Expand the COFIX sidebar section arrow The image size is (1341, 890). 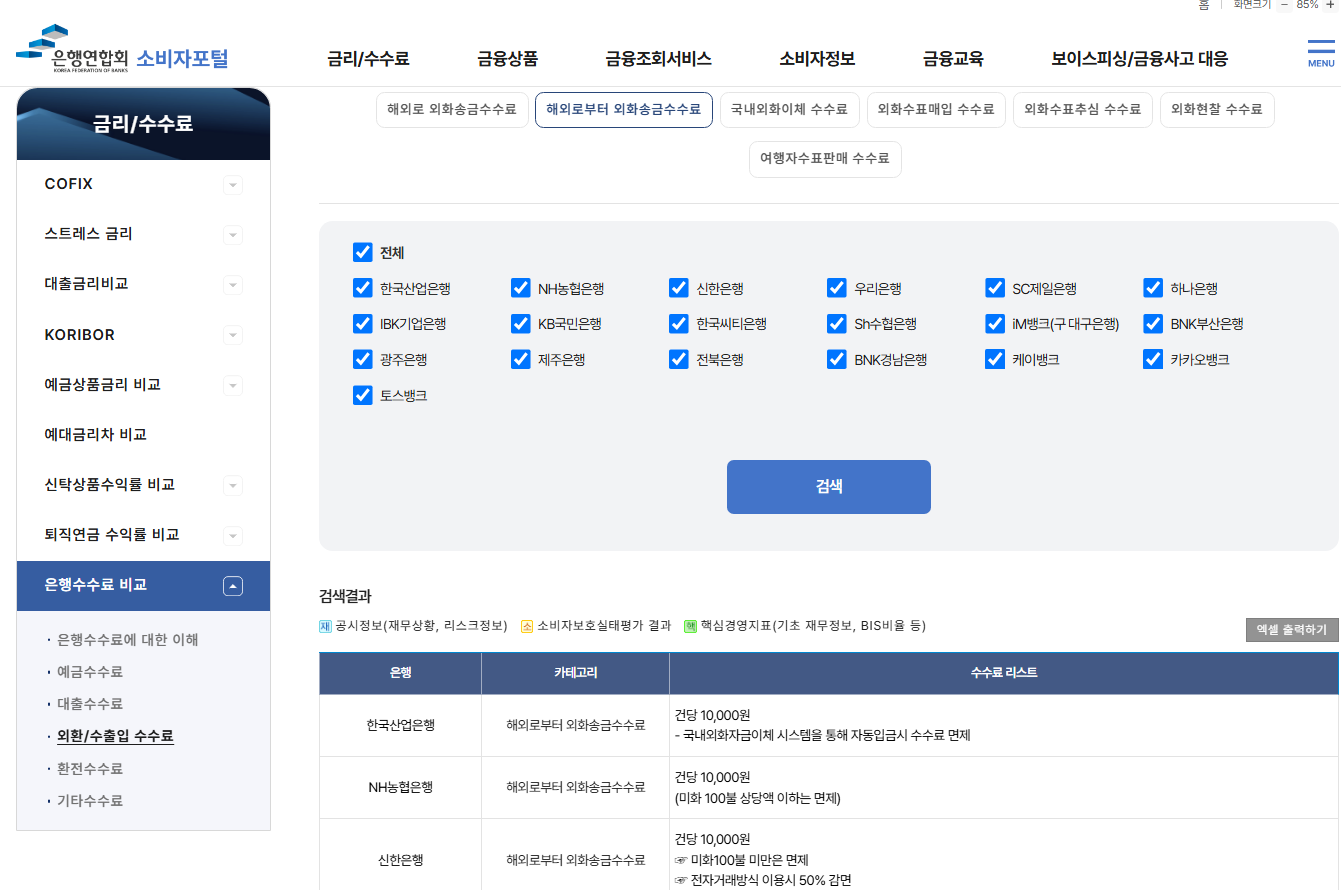coord(233,185)
